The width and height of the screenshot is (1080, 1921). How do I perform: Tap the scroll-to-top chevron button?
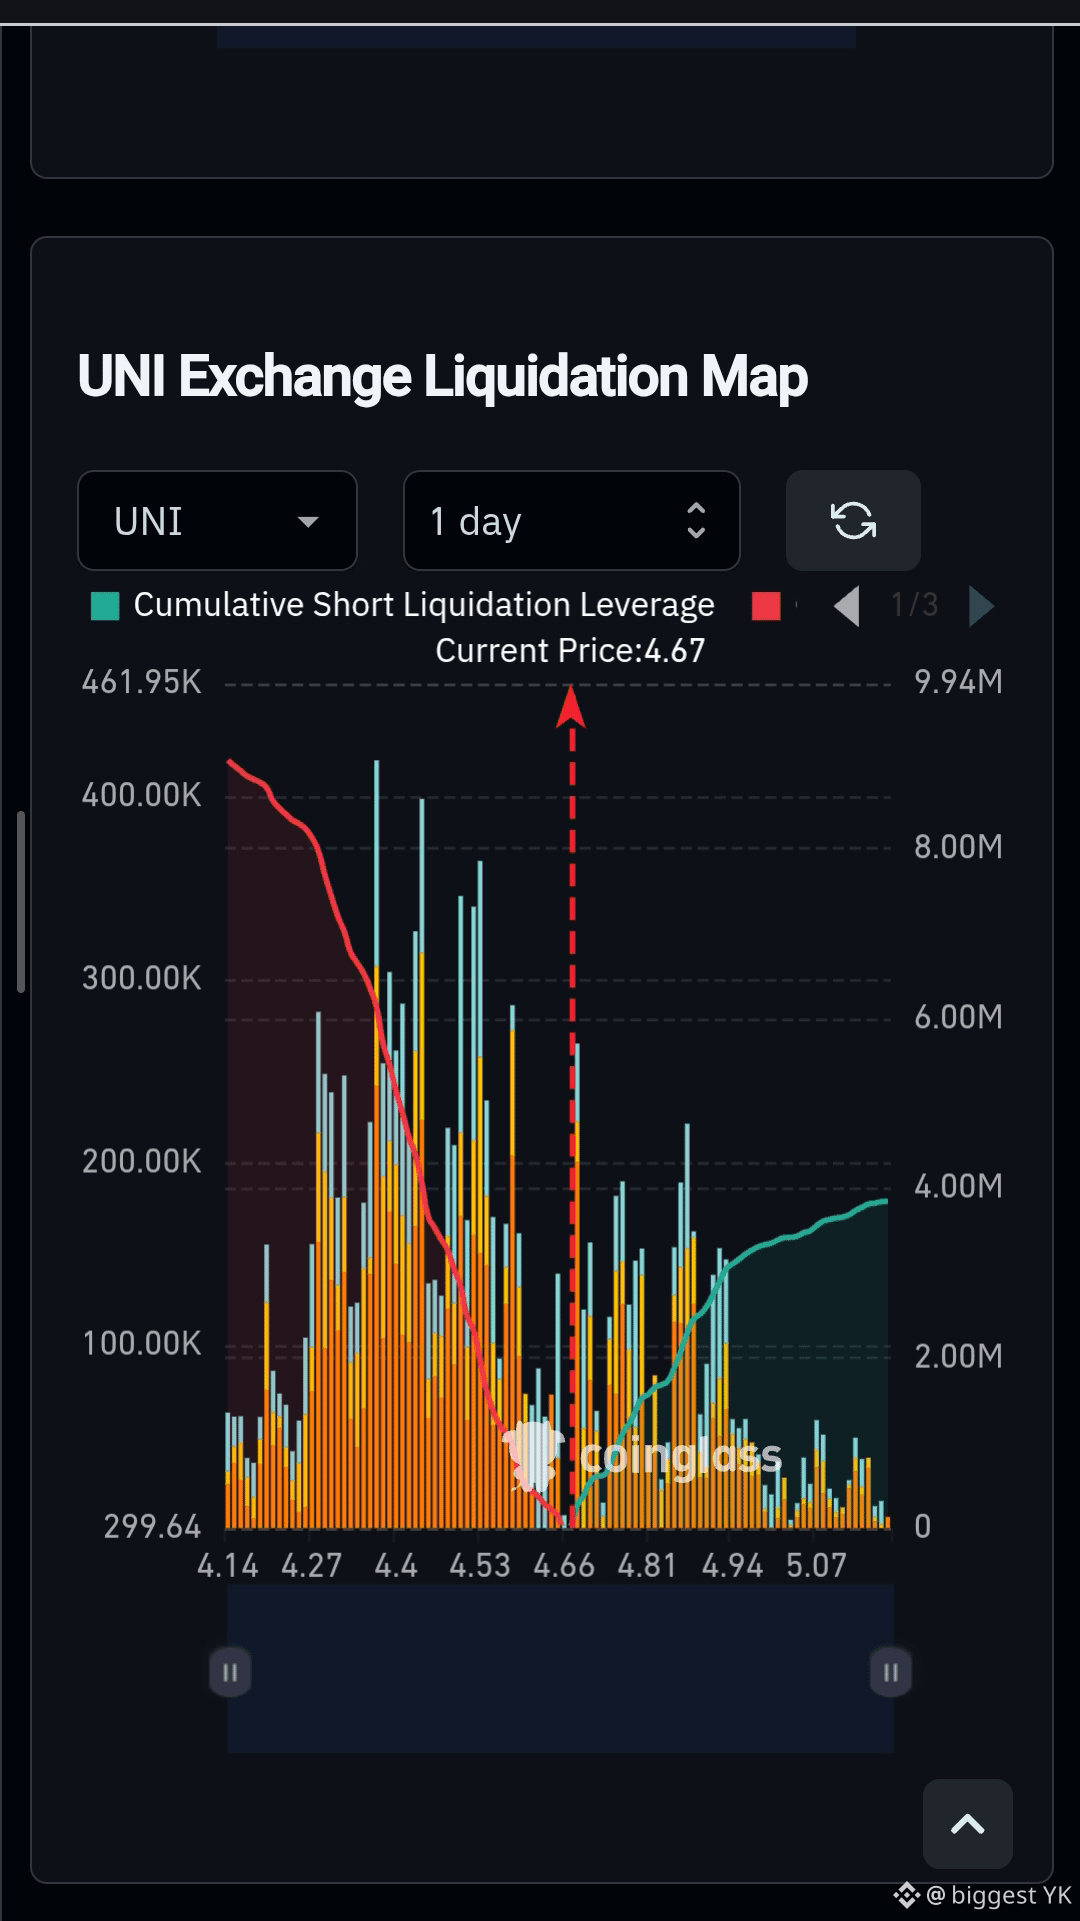click(x=967, y=1824)
